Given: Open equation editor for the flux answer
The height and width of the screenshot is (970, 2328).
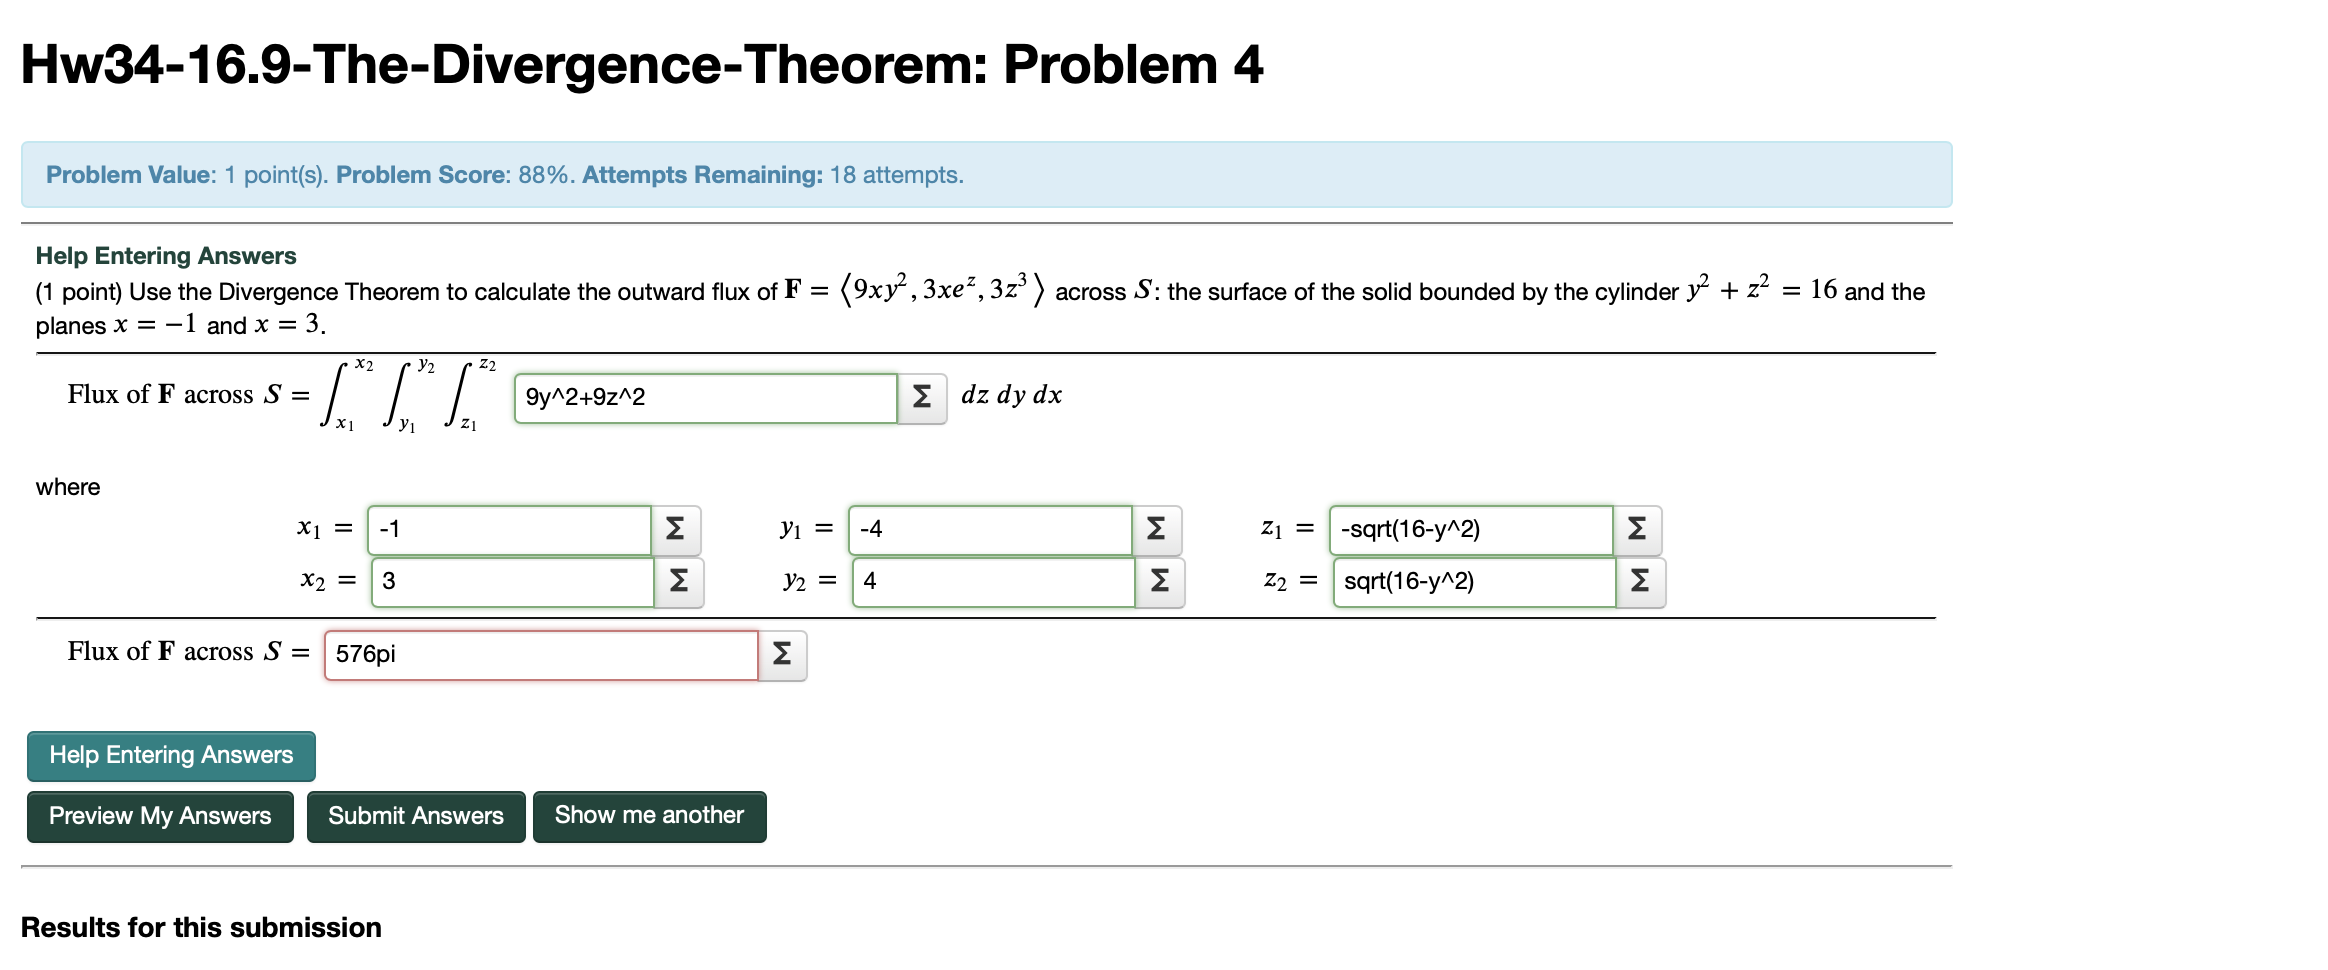Looking at the screenshot, I should (783, 654).
